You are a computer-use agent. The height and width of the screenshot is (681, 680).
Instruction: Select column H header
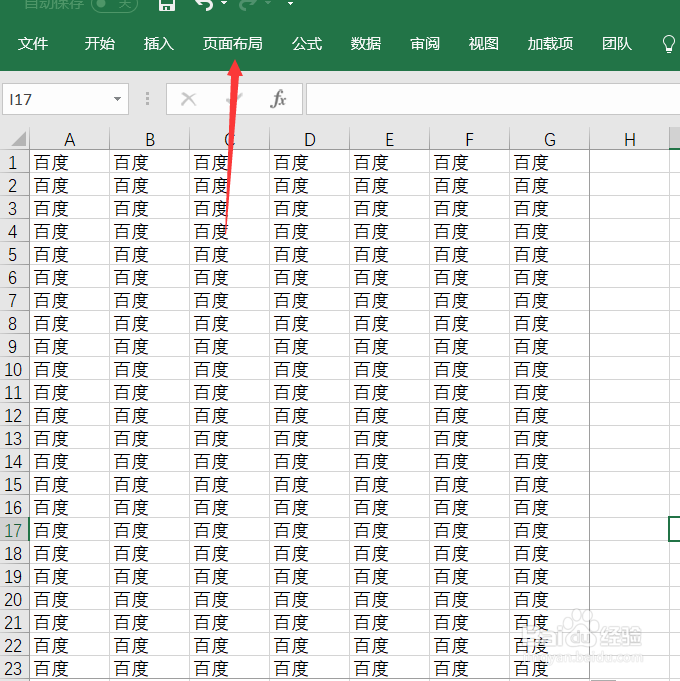[629, 139]
